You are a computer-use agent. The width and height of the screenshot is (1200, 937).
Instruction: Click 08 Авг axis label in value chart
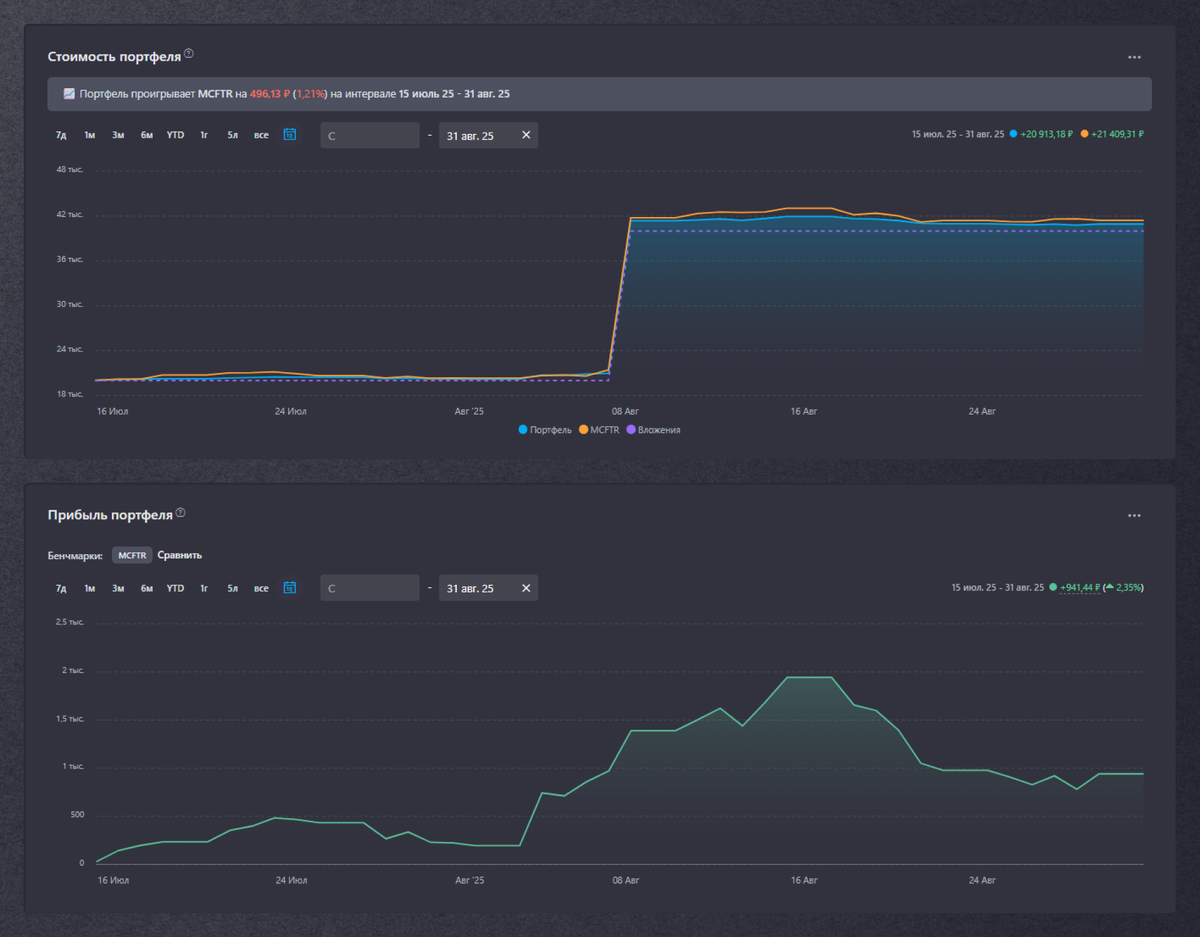point(625,411)
